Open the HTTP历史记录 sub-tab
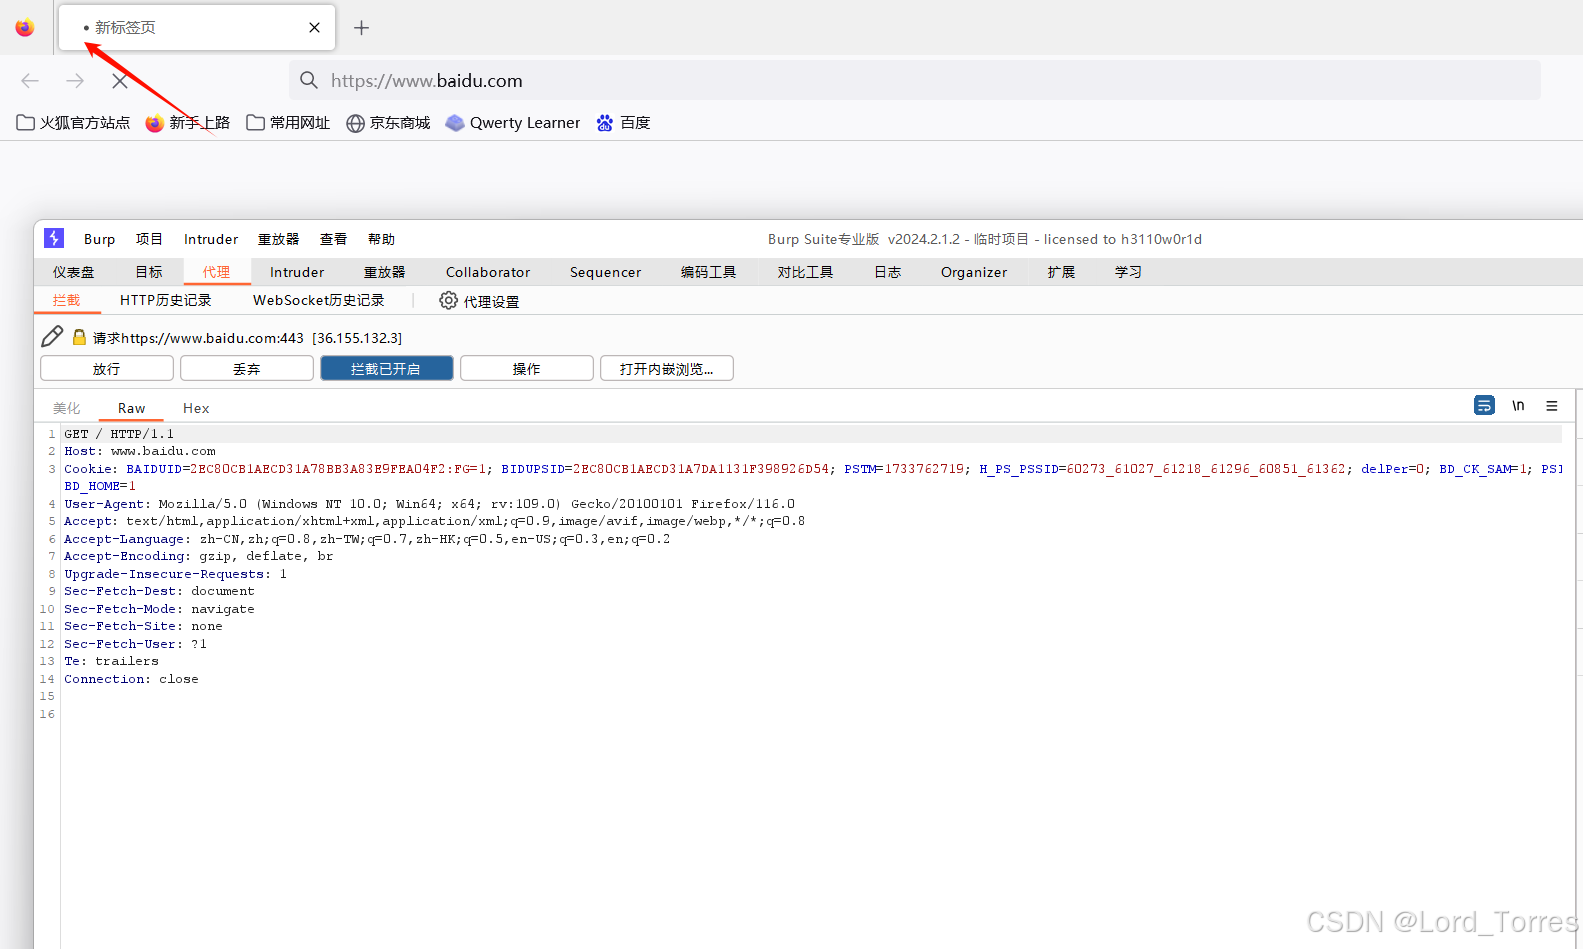1583x949 pixels. click(166, 300)
